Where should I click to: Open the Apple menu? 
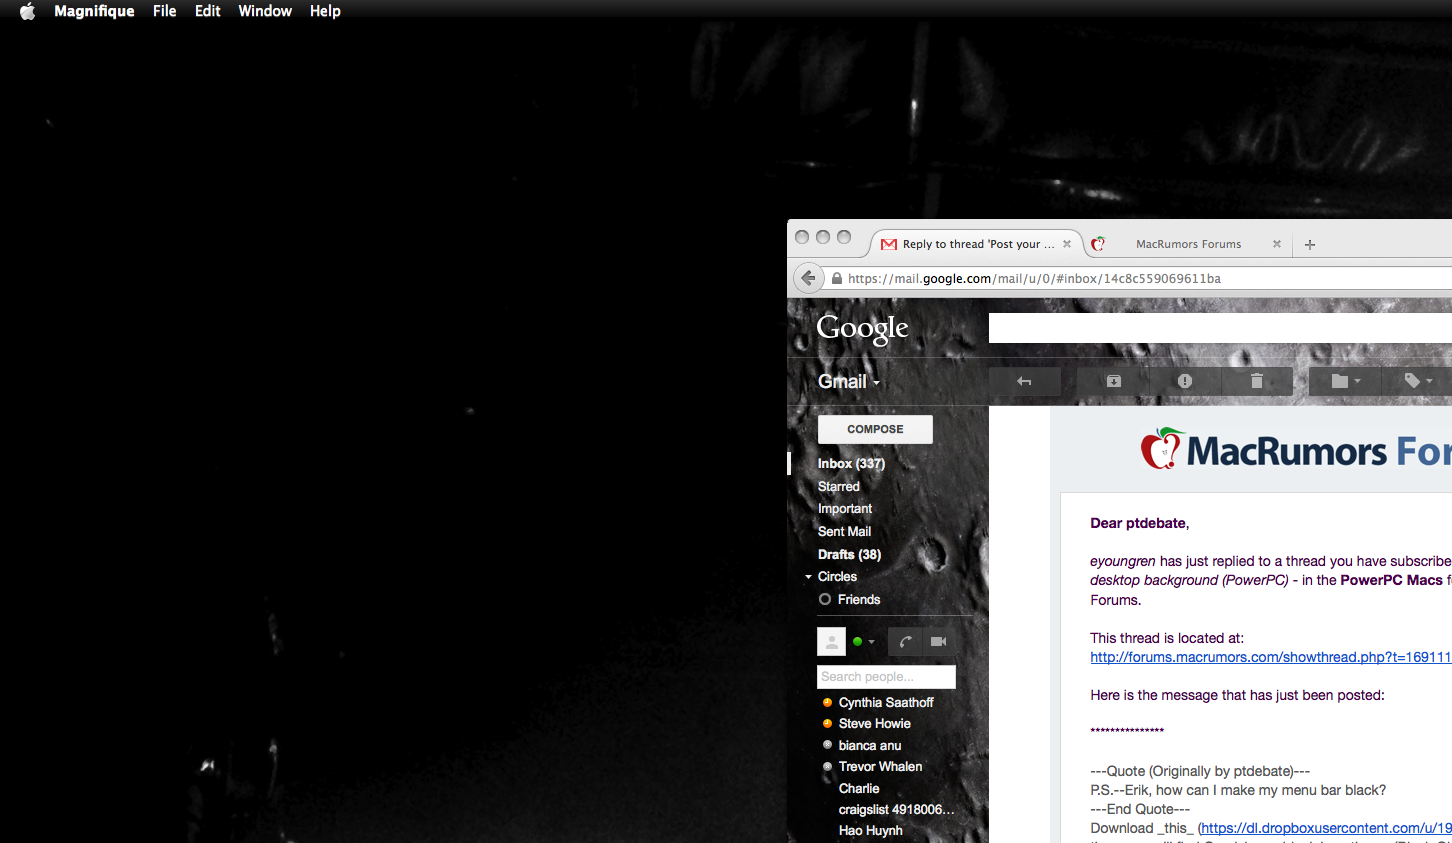click(x=27, y=11)
